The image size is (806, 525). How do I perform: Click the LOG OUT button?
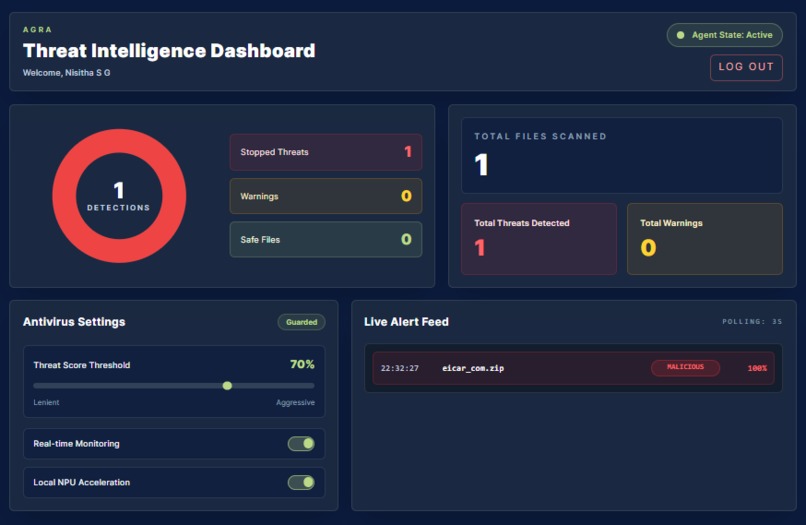pyautogui.click(x=746, y=67)
